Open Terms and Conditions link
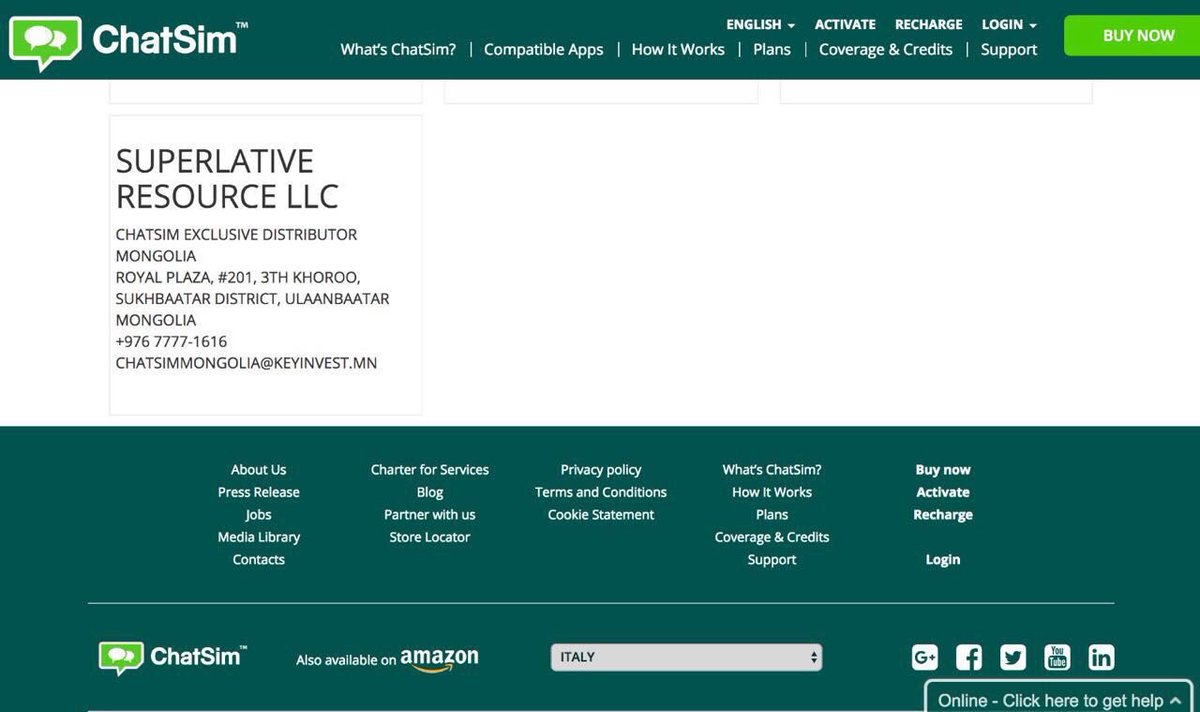The image size is (1200, 712). tap(601, 492)
